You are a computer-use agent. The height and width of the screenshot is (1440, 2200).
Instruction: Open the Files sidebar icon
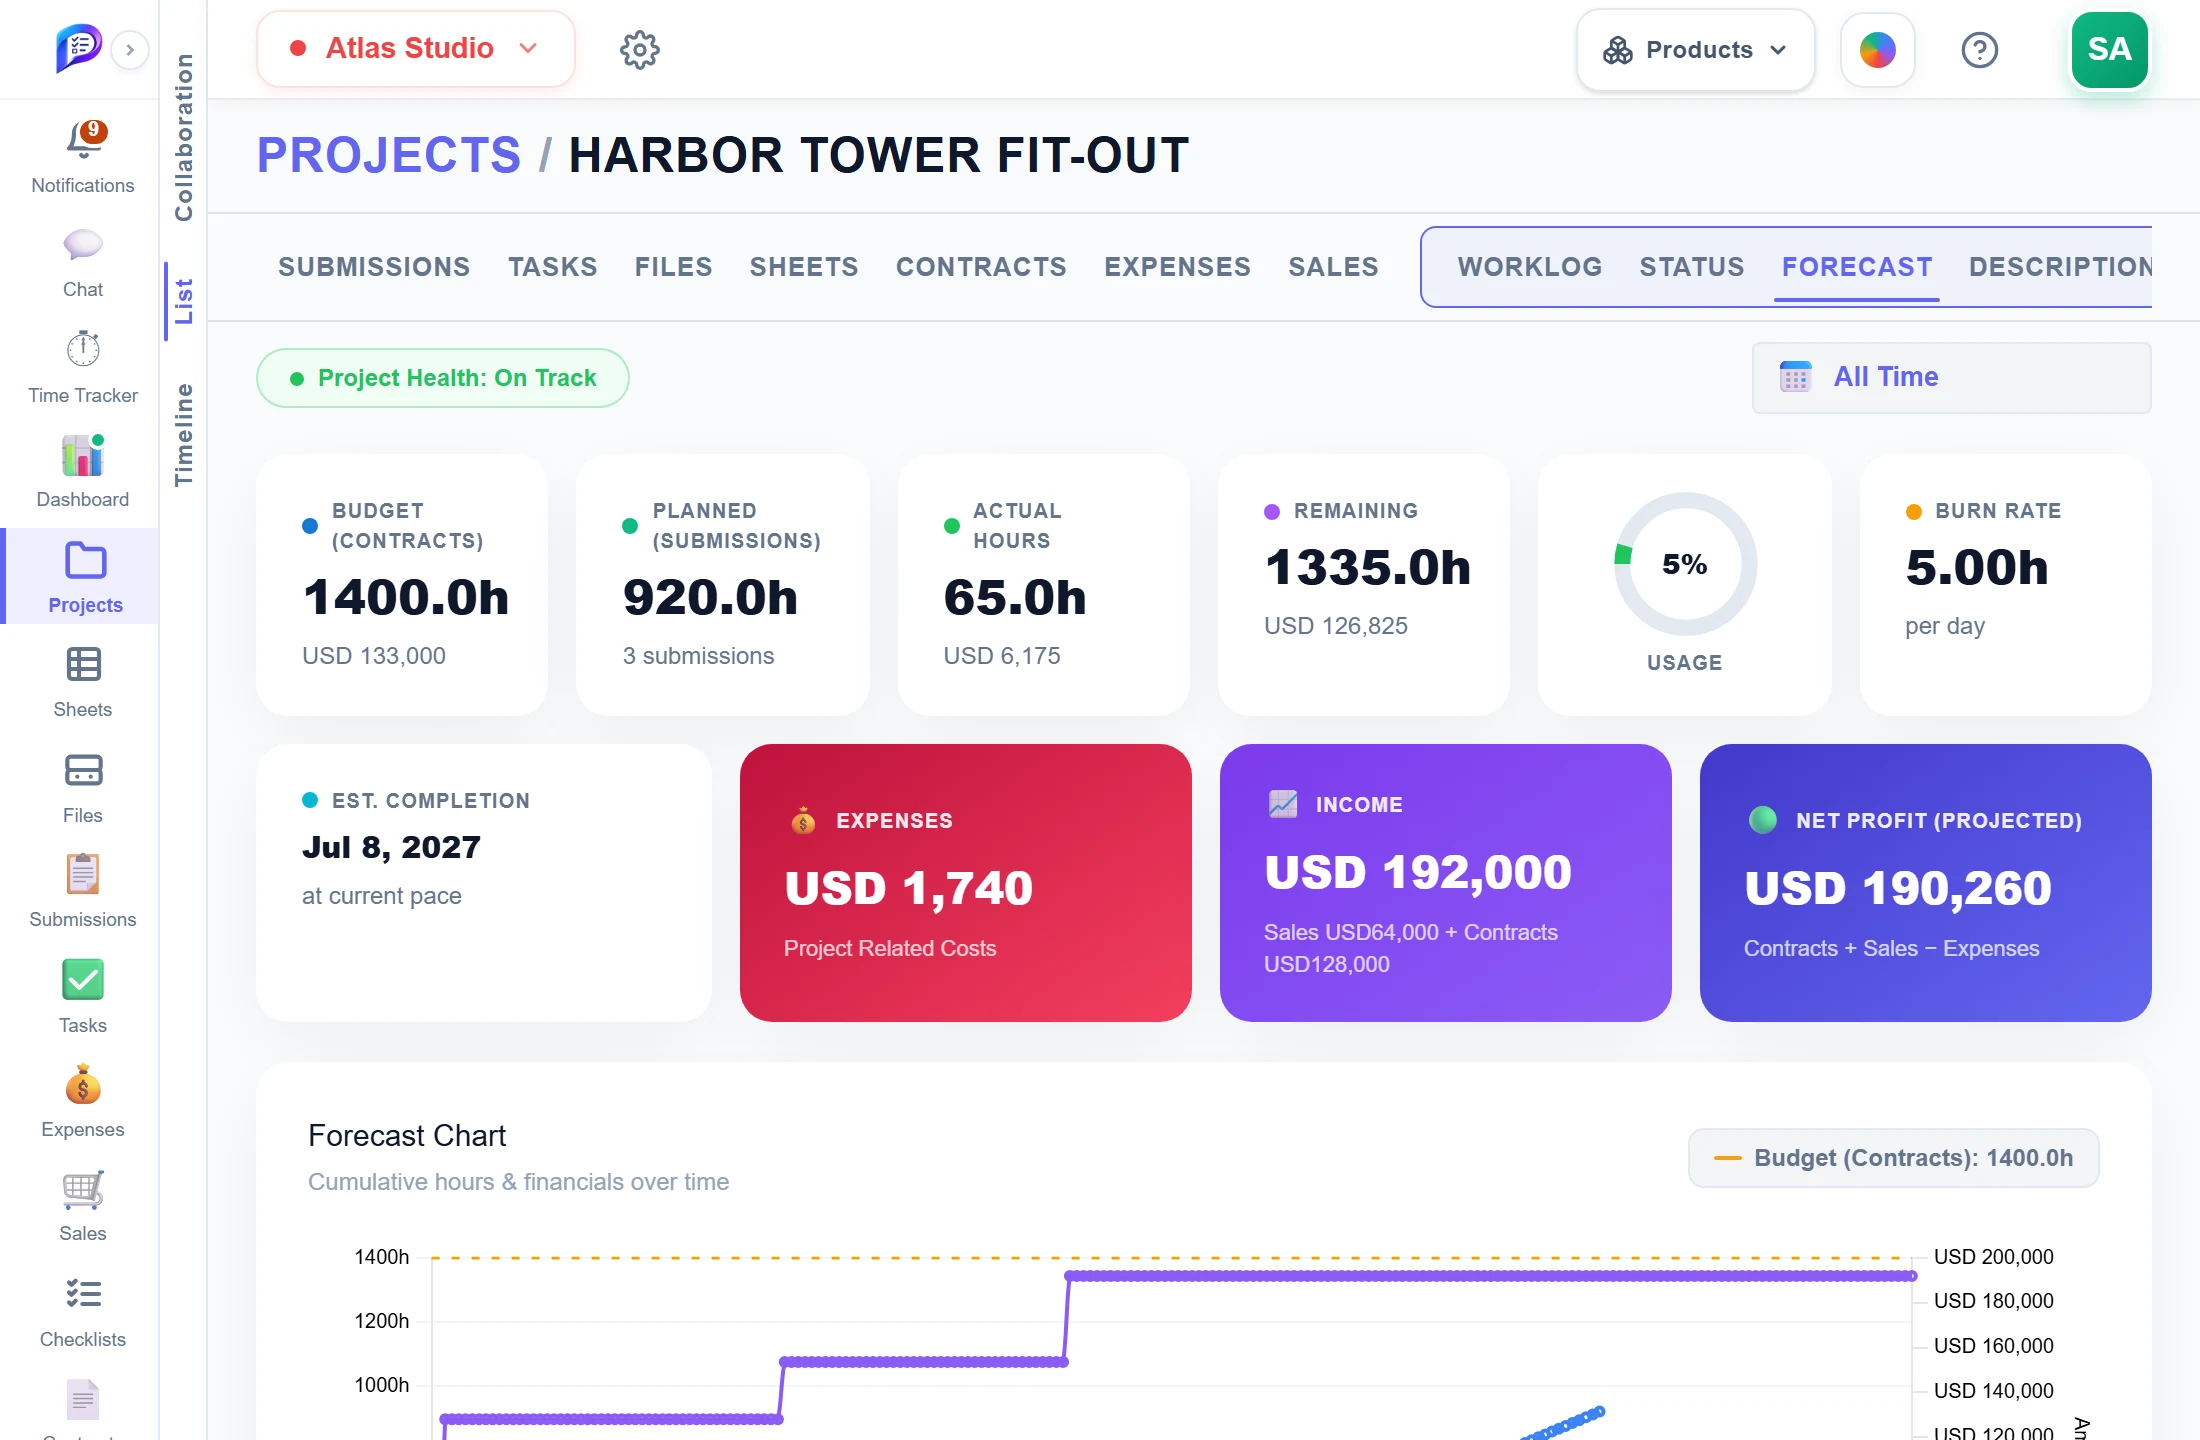[83, 770]
